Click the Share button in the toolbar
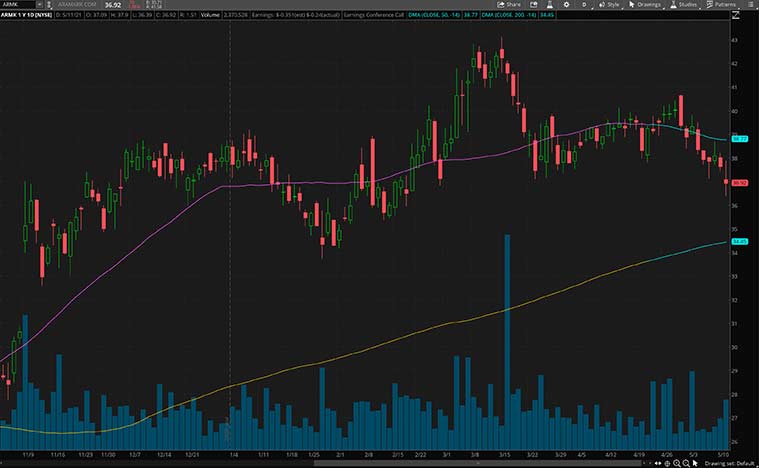 [x=508, y=5]
